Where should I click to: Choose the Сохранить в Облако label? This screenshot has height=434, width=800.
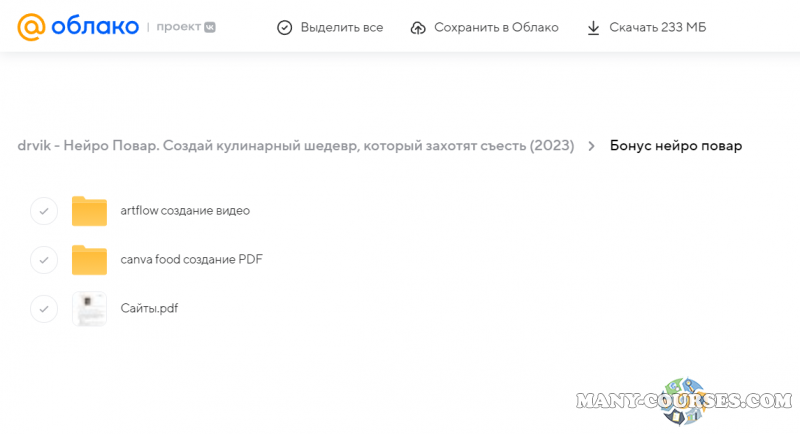[496, 28]
